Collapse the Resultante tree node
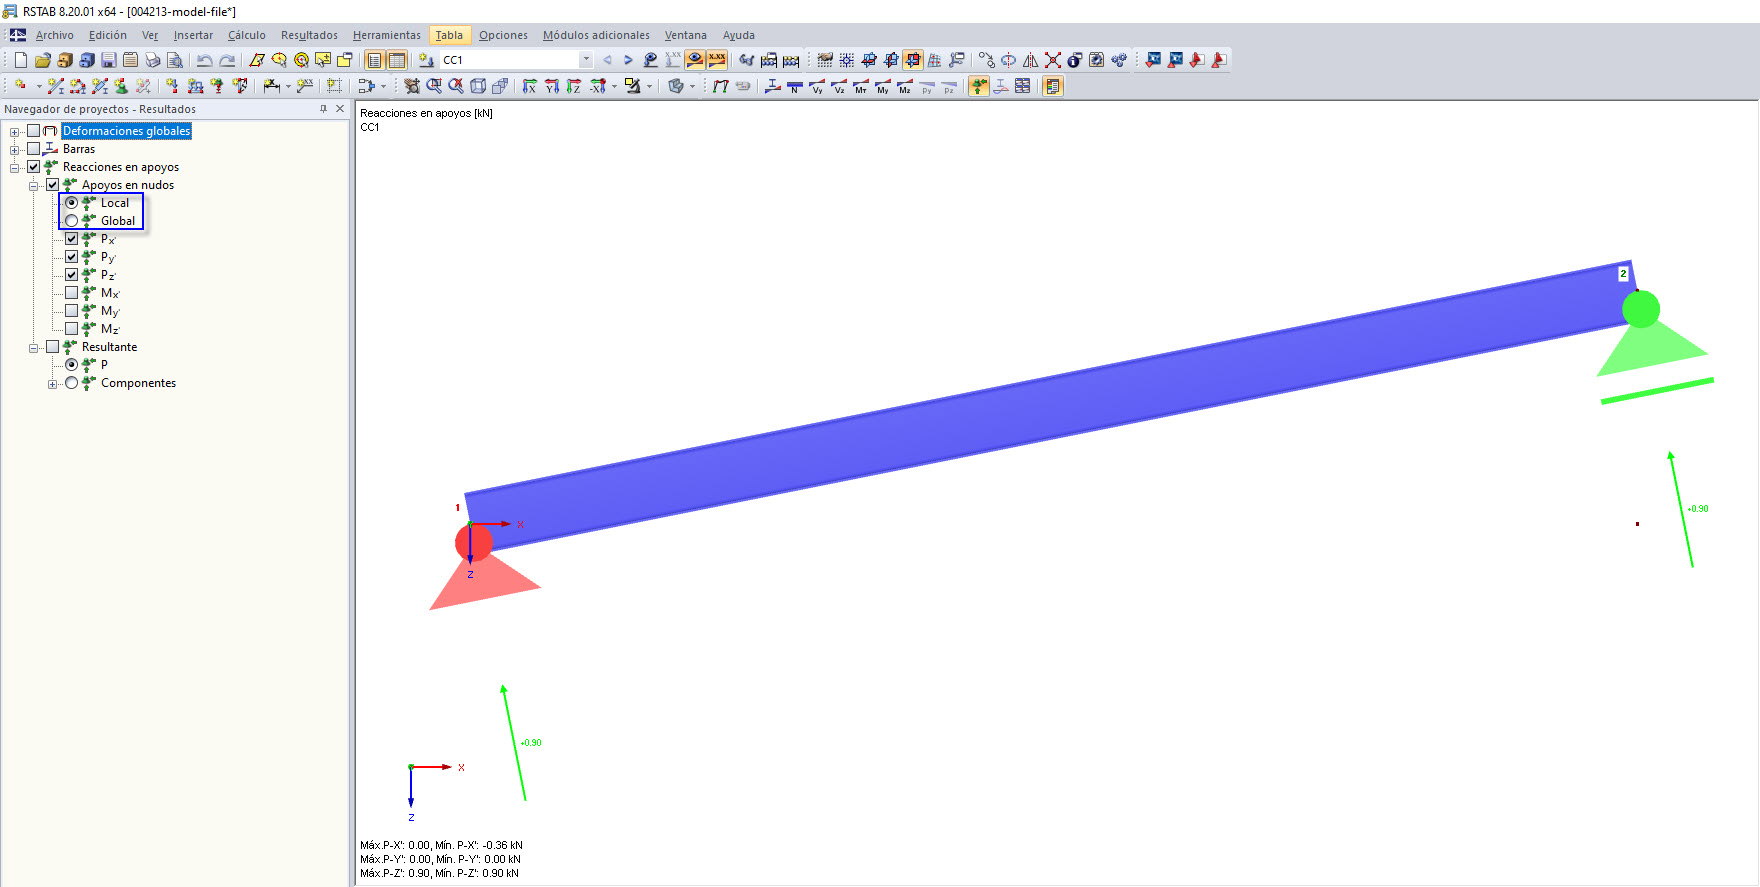1760x887 pixels. pyautogui.click(x=34, y=348)
